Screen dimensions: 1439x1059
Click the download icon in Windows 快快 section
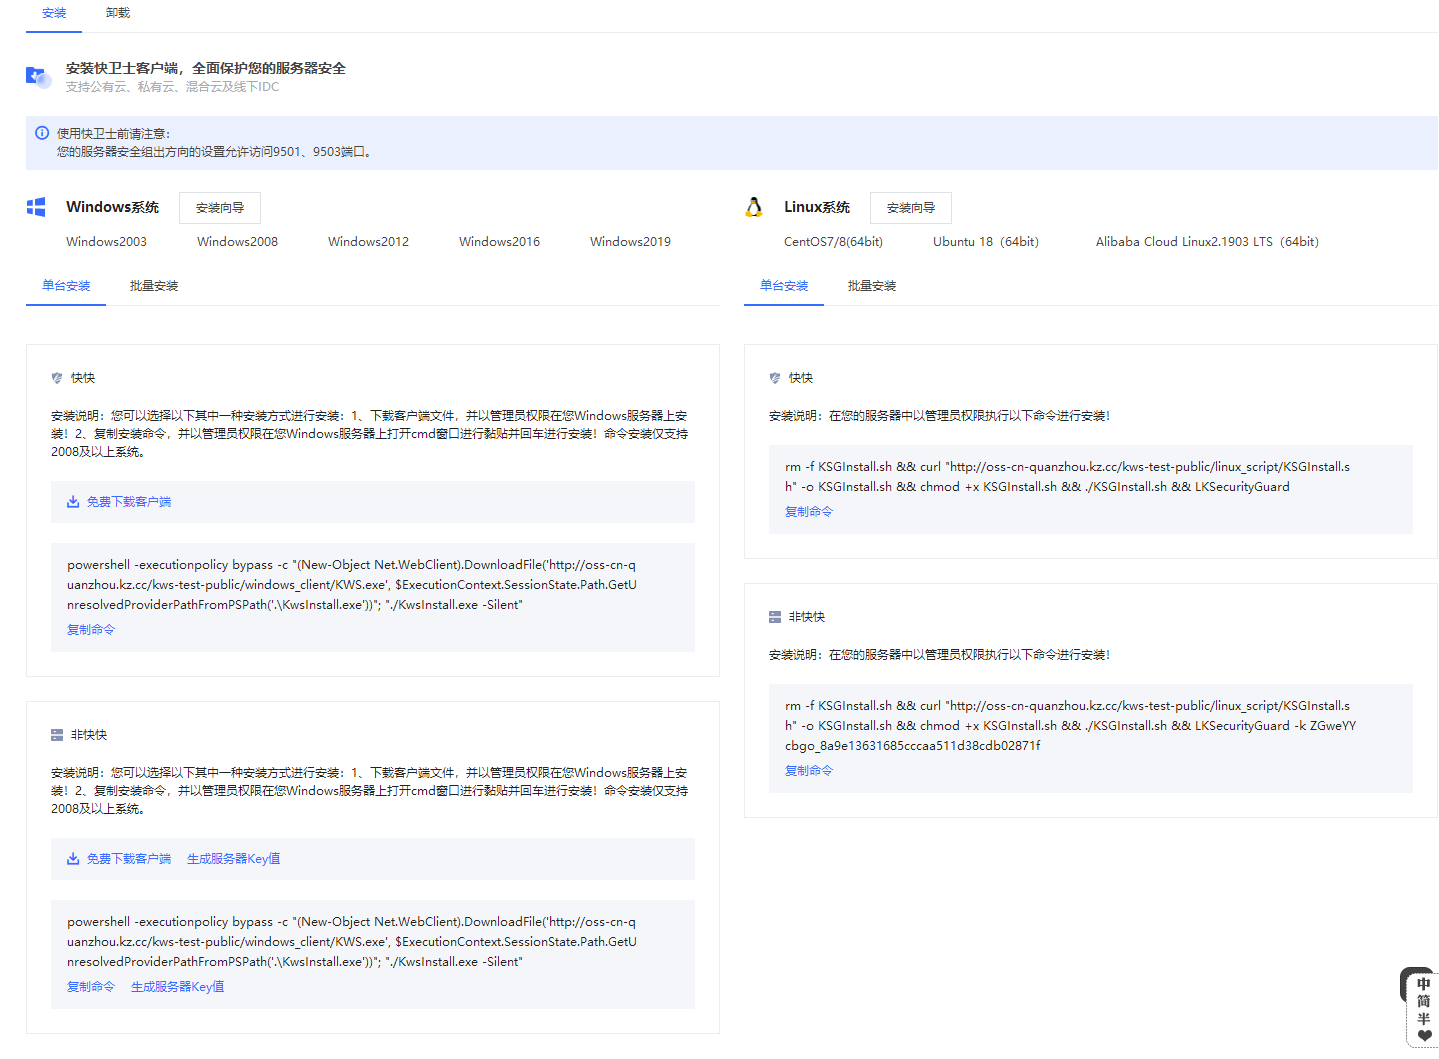tap(73, 502)
